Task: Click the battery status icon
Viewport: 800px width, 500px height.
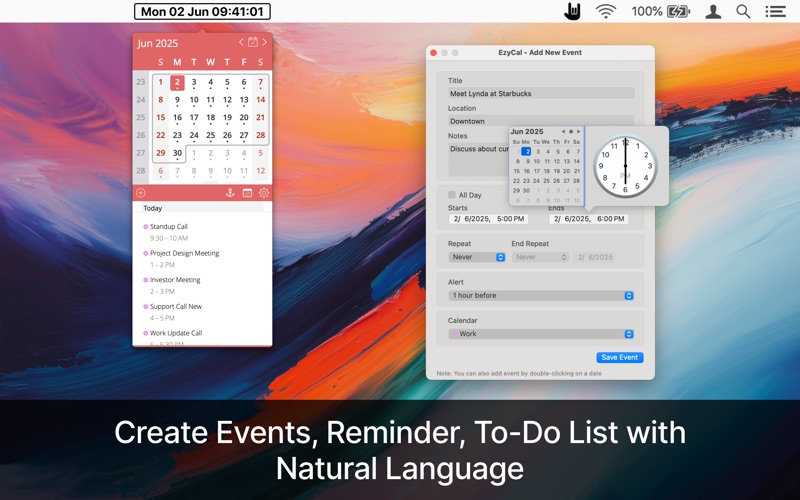Action: click(677, 11)
